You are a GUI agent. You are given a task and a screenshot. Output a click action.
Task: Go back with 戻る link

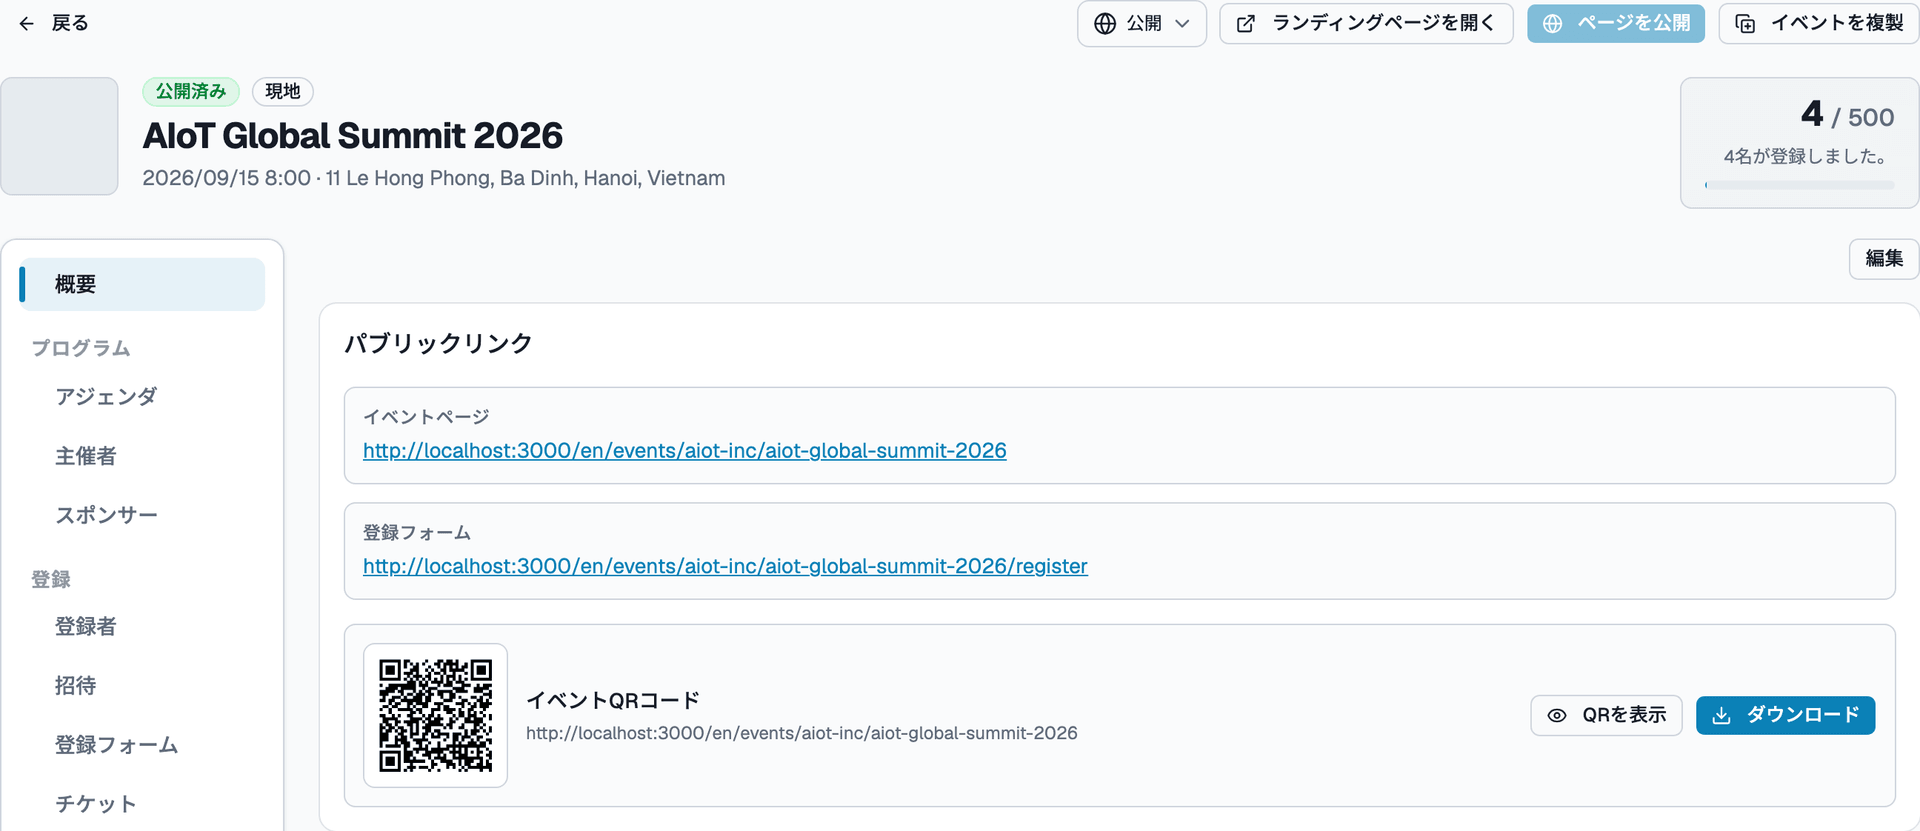coord(54,23)
